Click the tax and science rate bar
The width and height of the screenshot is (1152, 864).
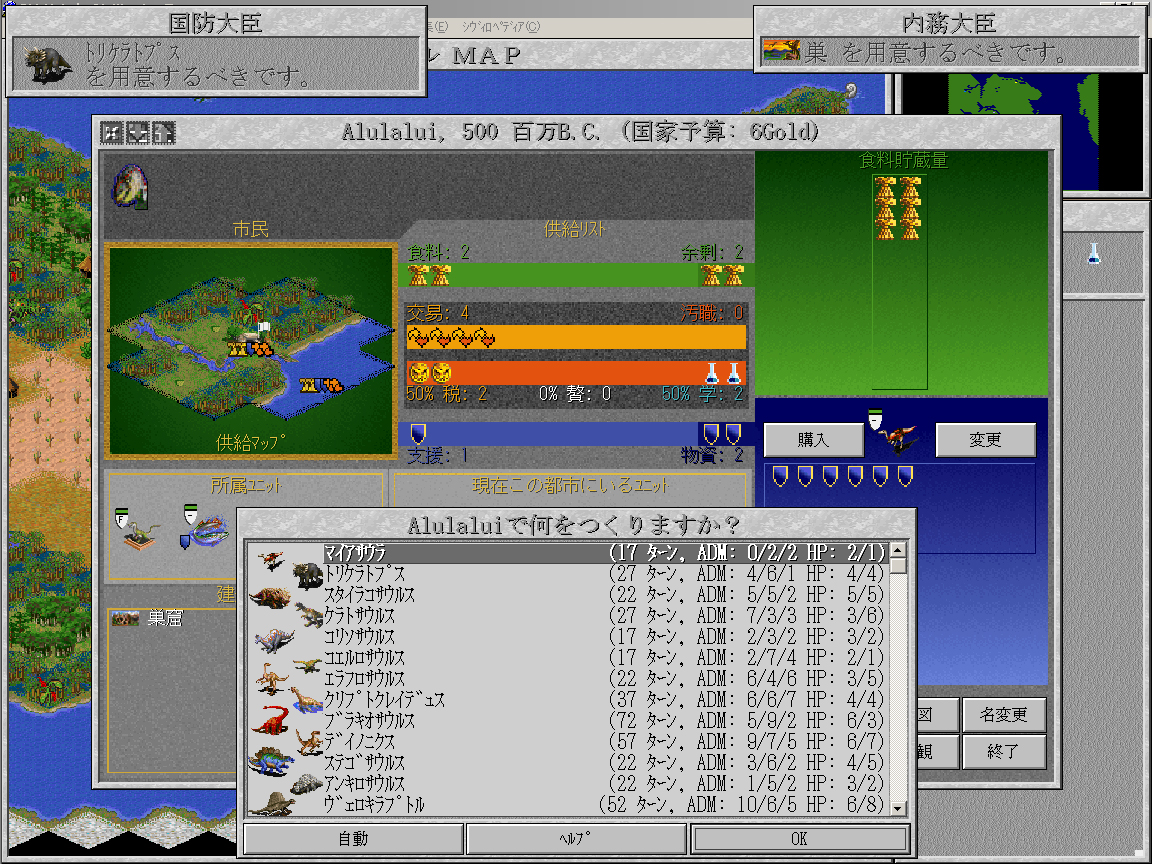tap(576, 372)
